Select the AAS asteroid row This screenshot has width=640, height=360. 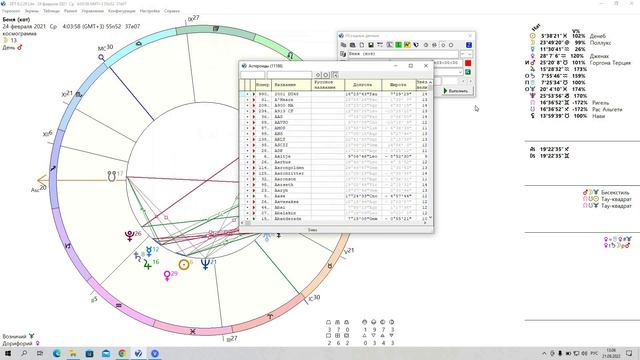(335, 117)
